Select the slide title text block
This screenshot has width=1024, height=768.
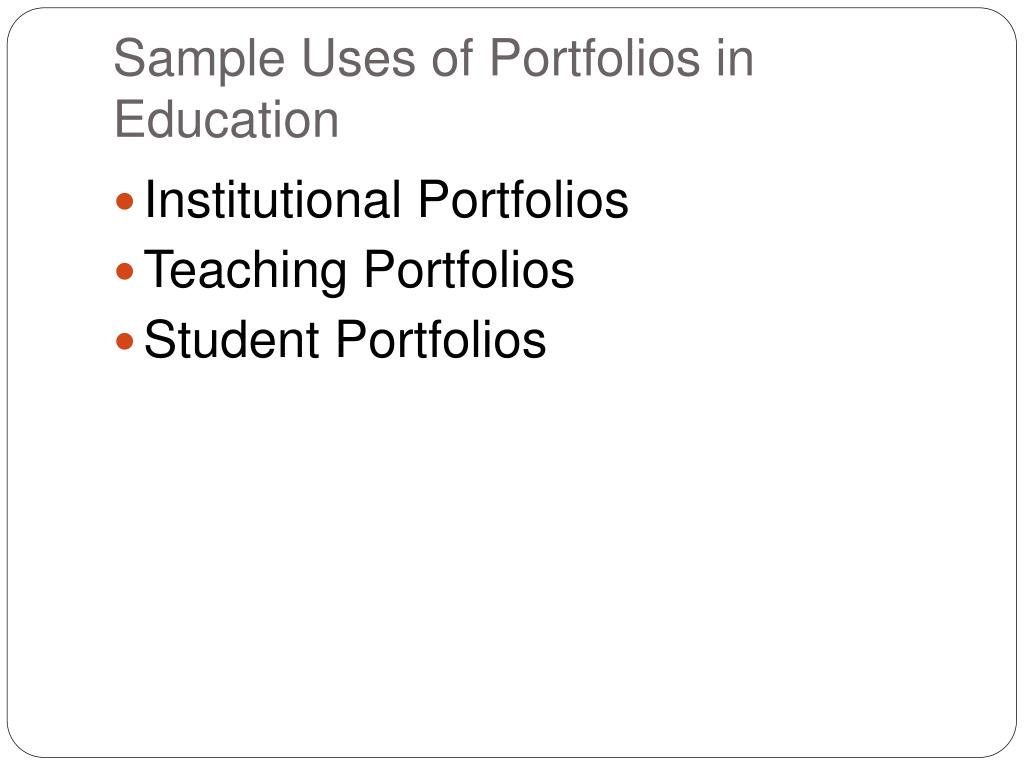(434, 88)
